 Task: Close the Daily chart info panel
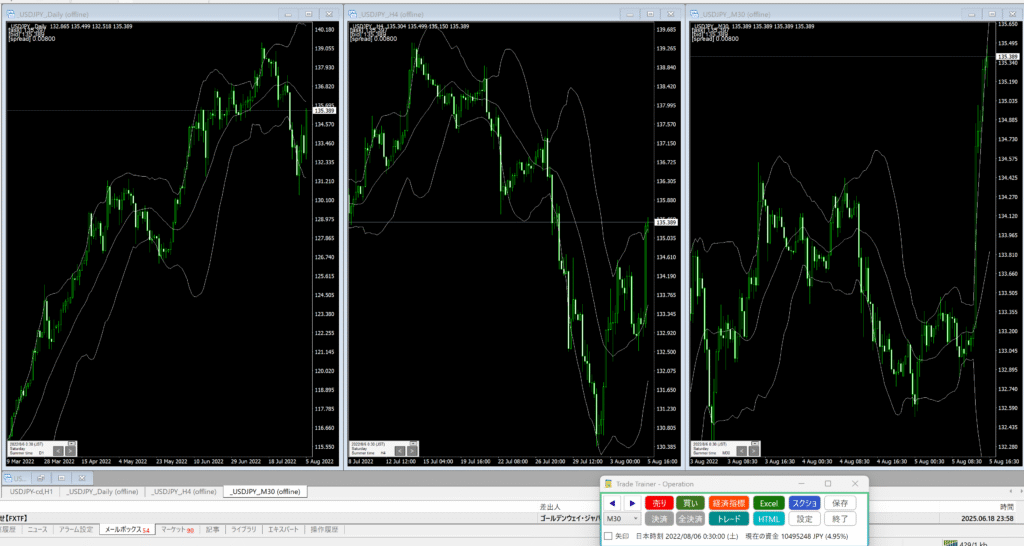72,443
